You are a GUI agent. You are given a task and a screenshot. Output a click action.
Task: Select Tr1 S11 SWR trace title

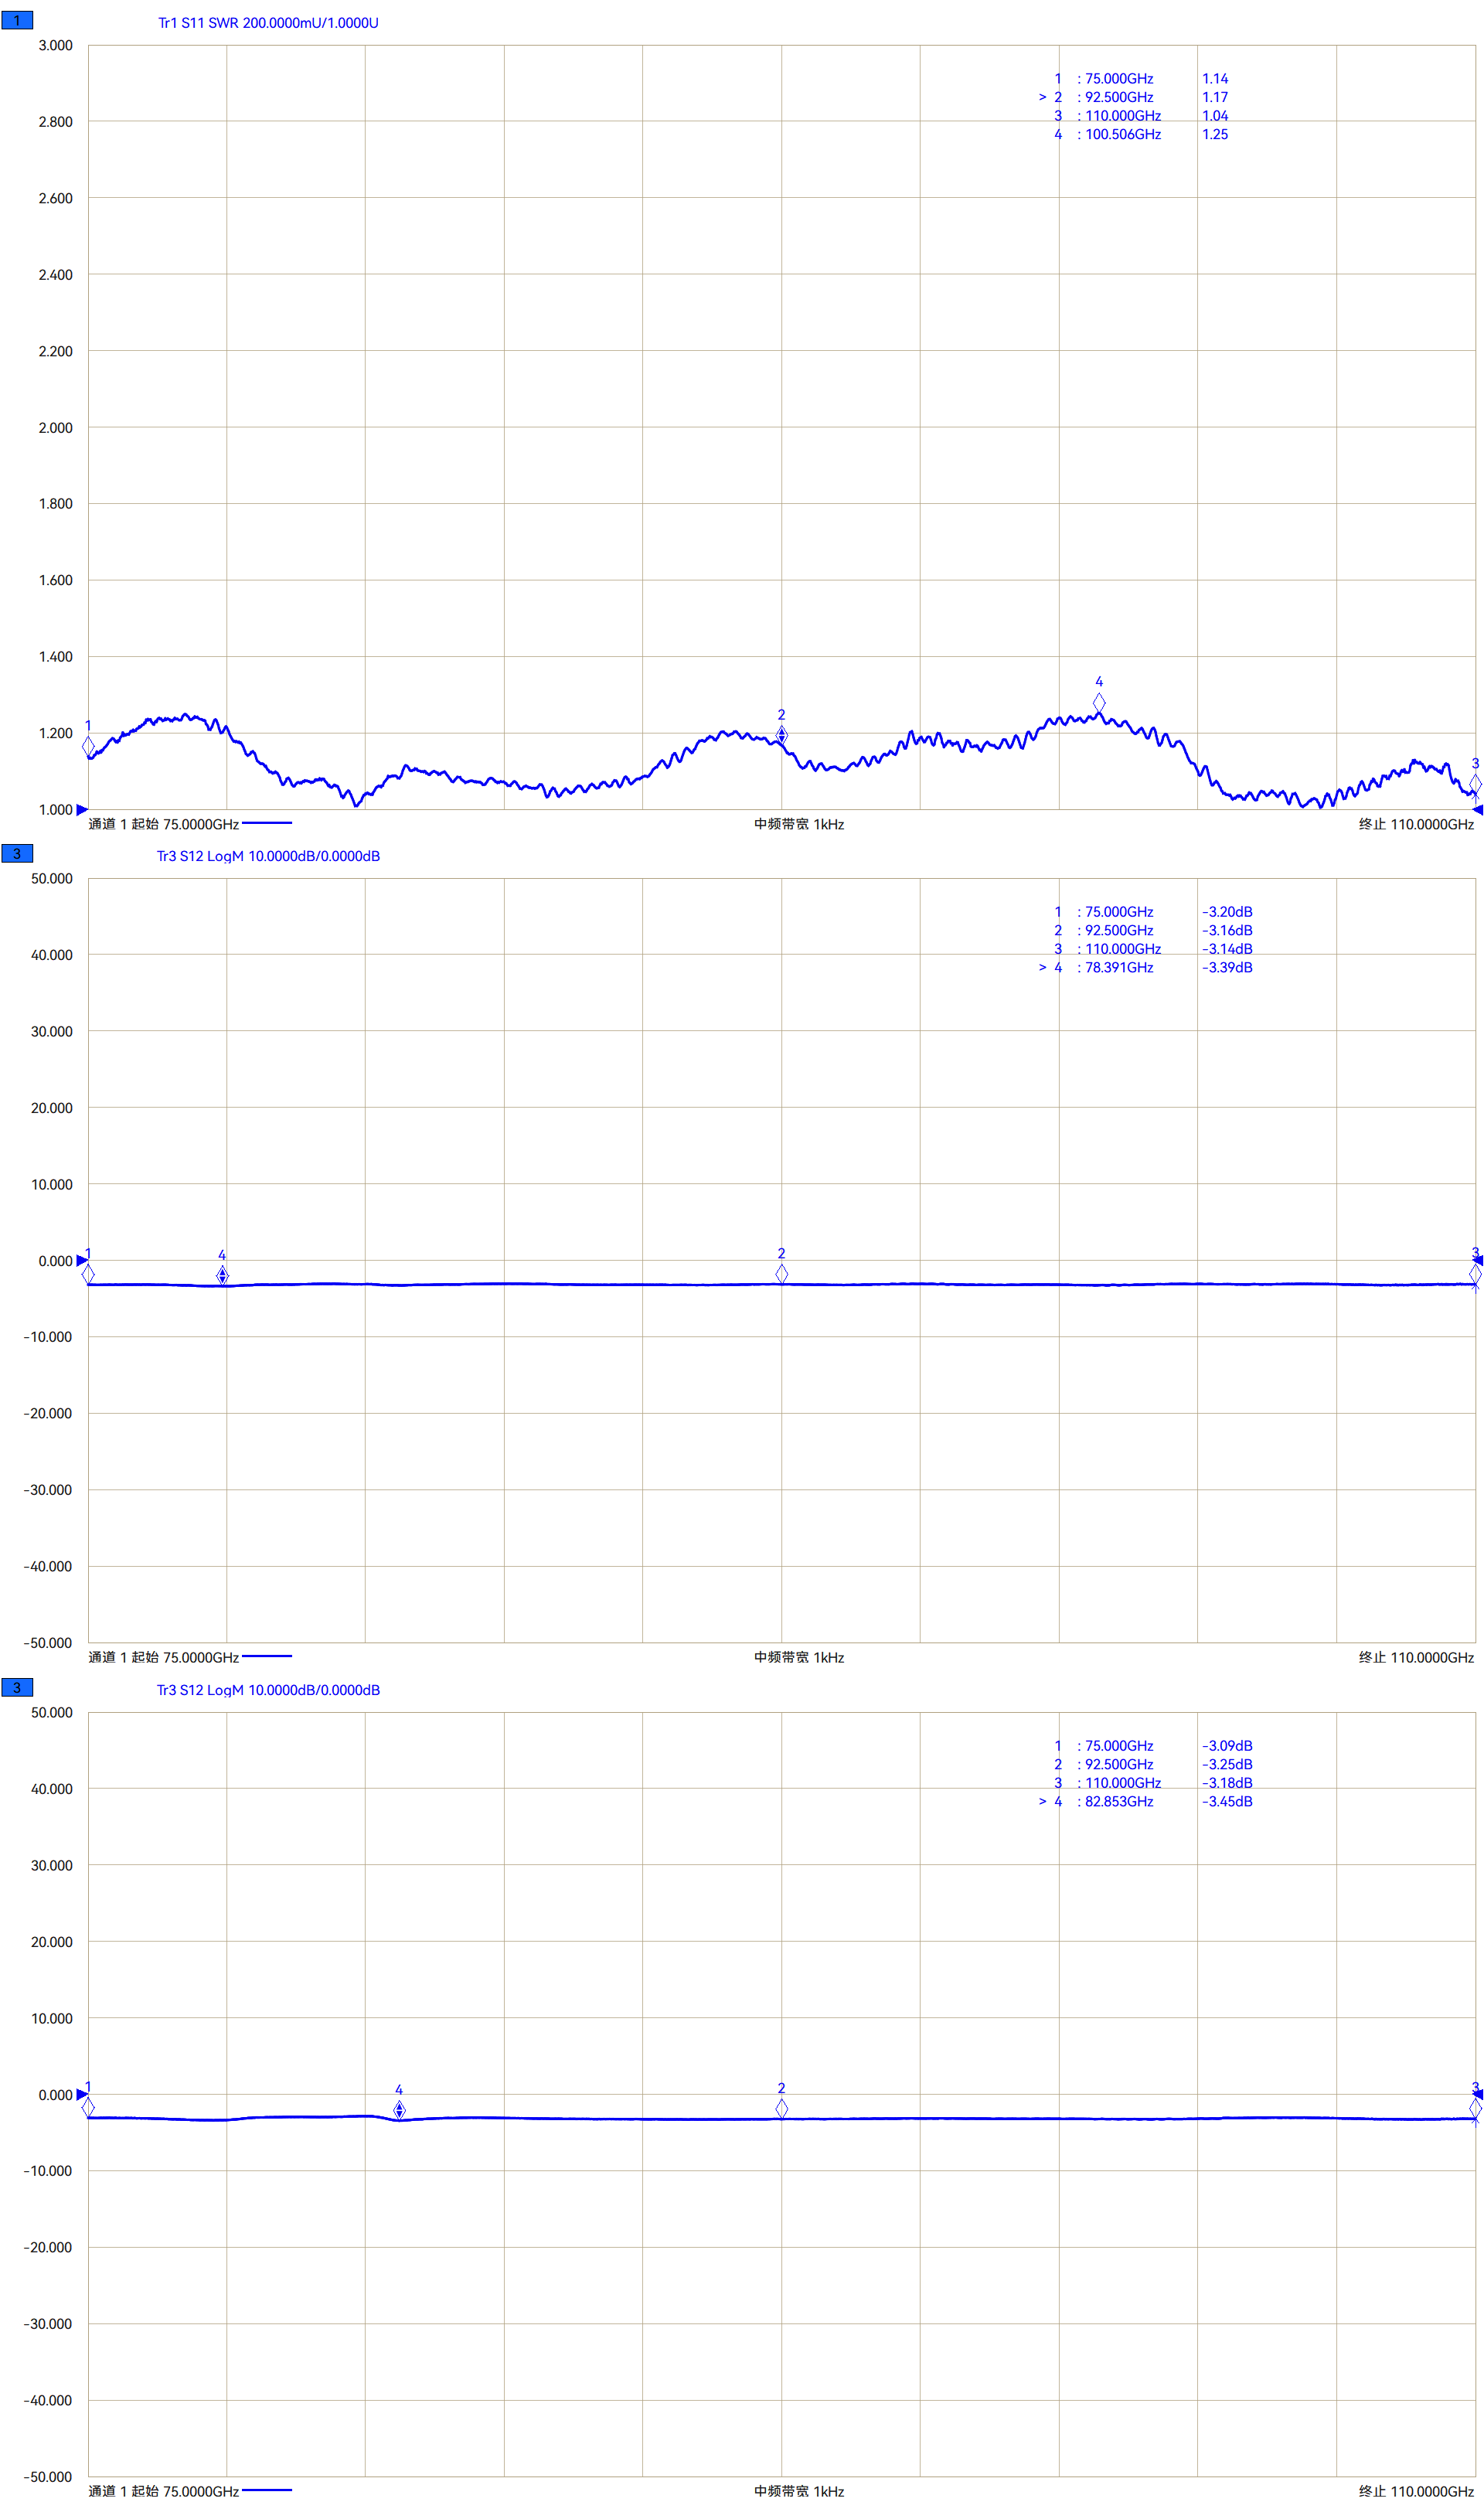[x=268, y=23]
